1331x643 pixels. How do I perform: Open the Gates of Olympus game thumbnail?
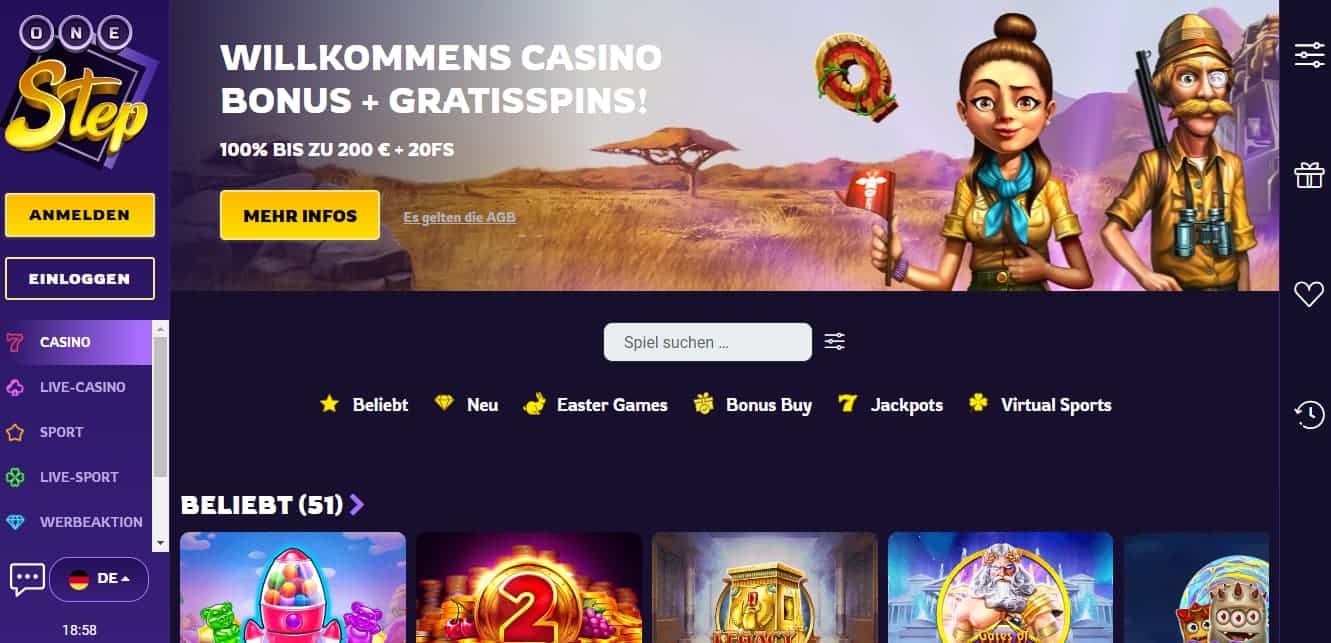[x=1000, y=587]
